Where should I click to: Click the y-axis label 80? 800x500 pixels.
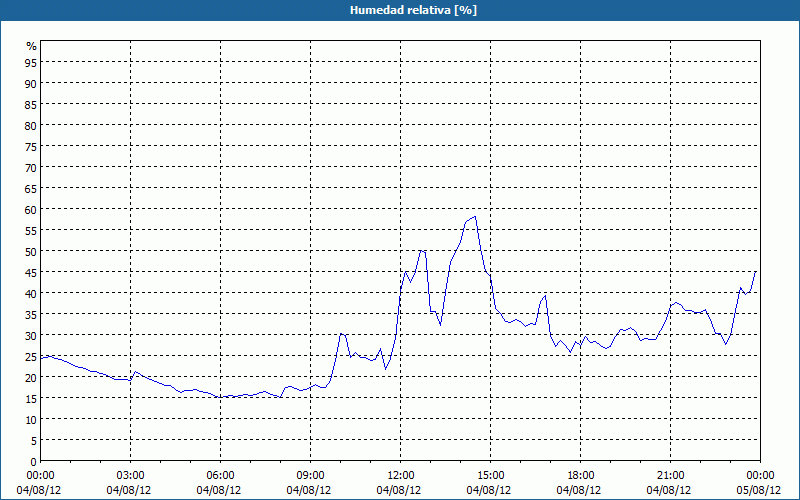[x=31, y=125]
